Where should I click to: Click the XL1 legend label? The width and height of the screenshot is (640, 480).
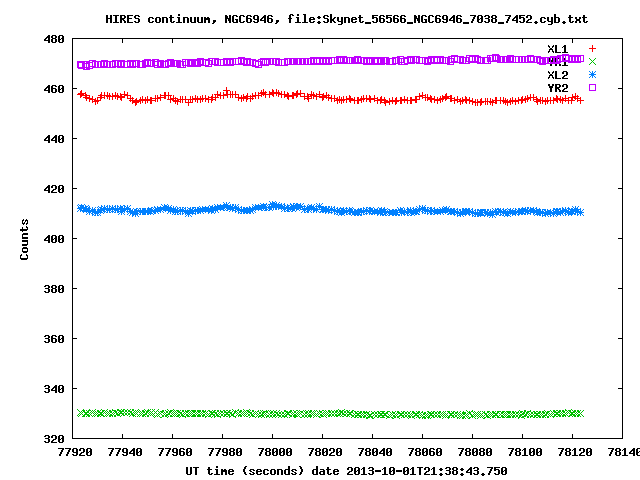[x=558, y=49]
